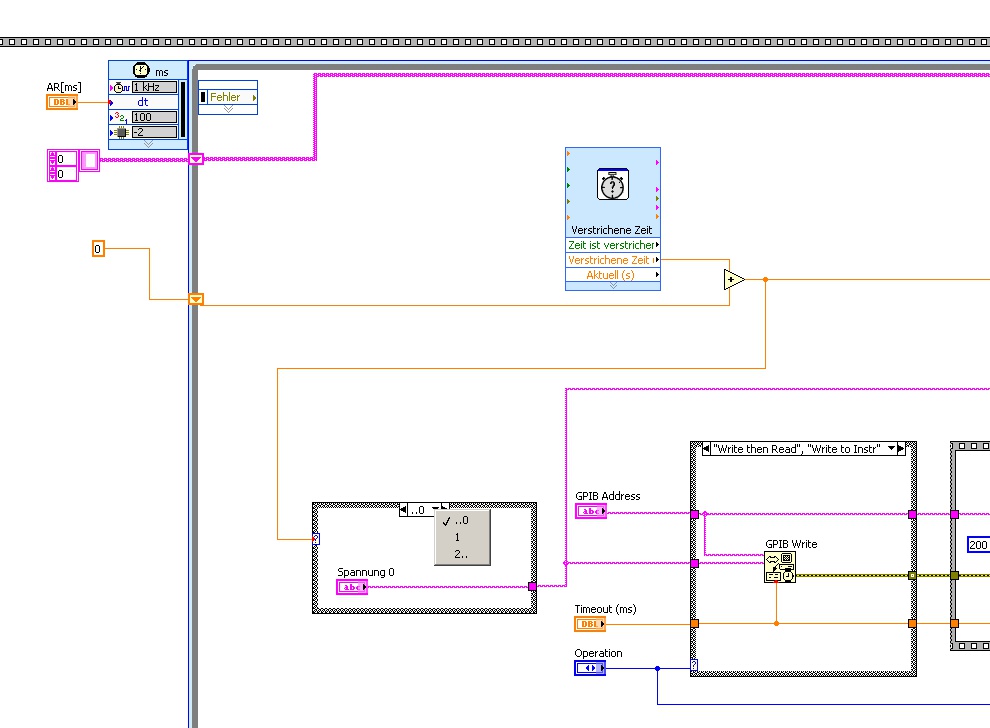
Task: Click the GPIB Write label
Action: [791, 544]
